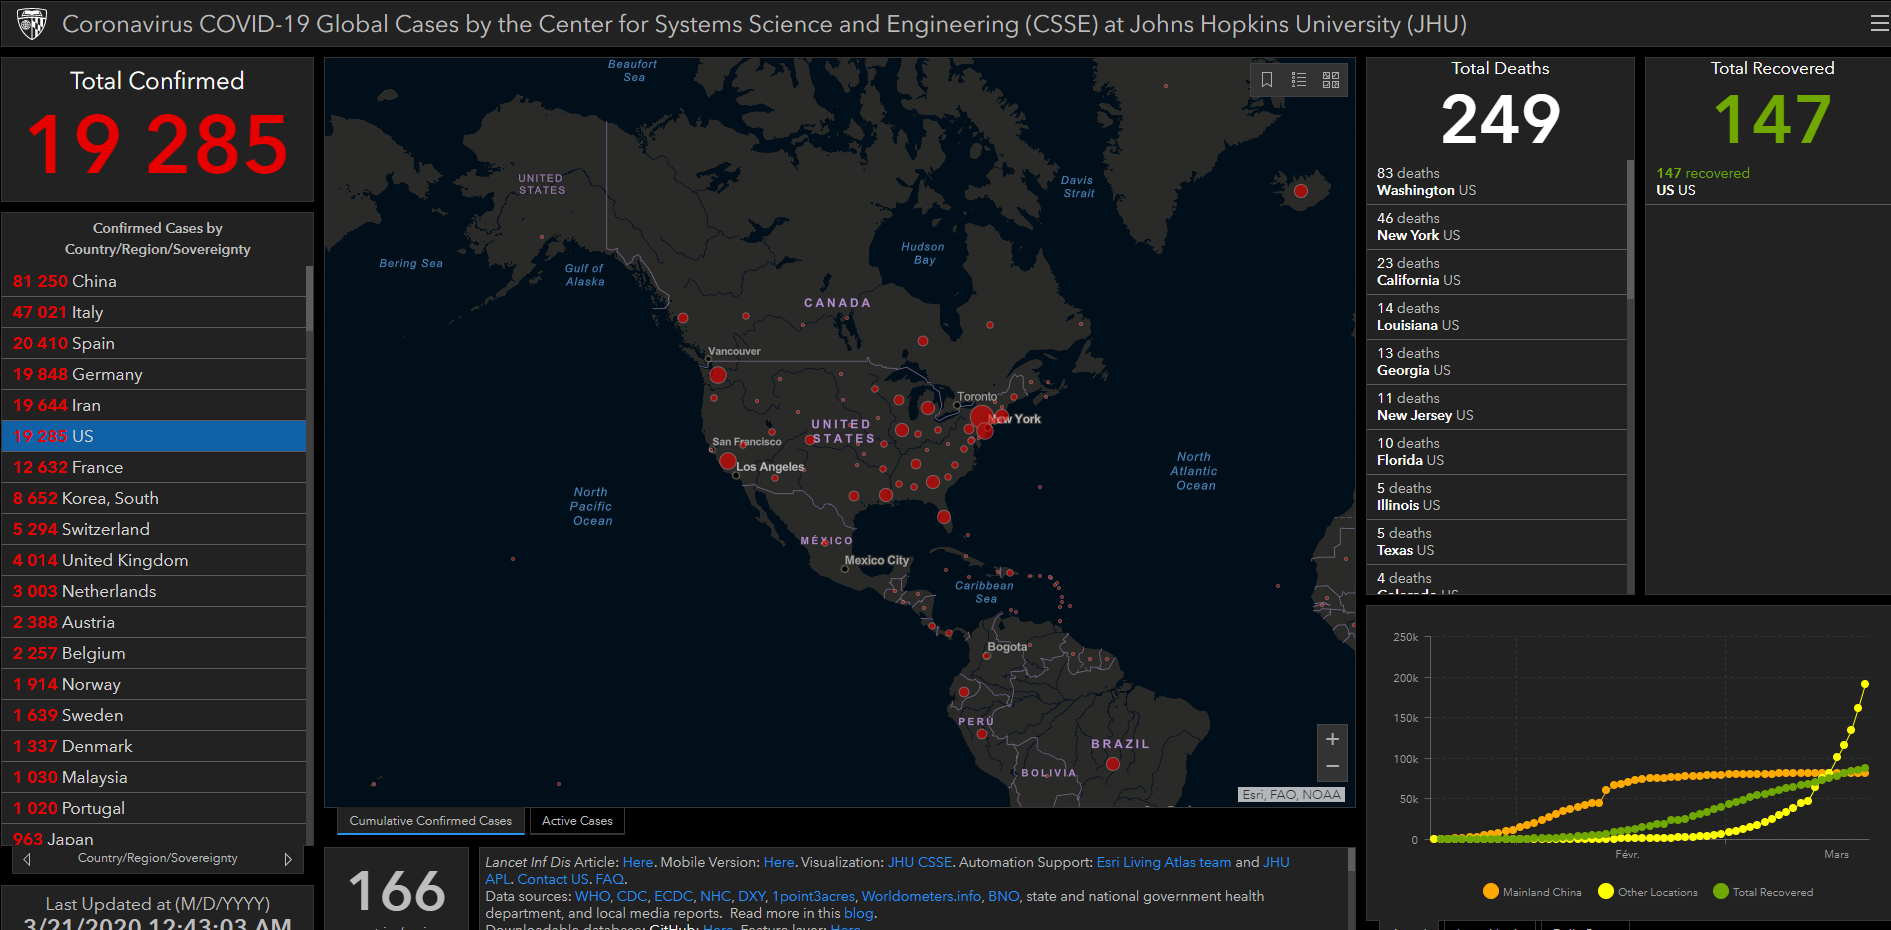Viewport: 1891px width, 930px height.
Task: Open the Contact US link
Action: [x=551, y=879]
